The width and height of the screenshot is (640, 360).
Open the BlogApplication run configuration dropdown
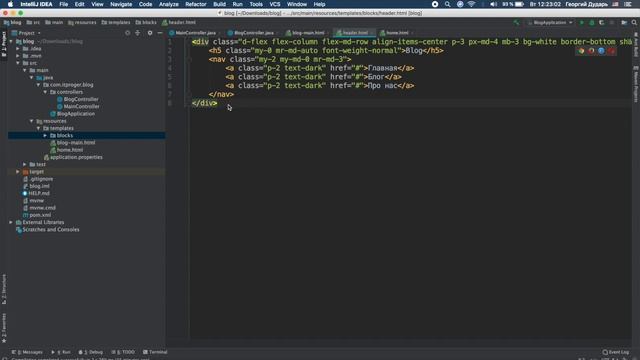point(550,22)
